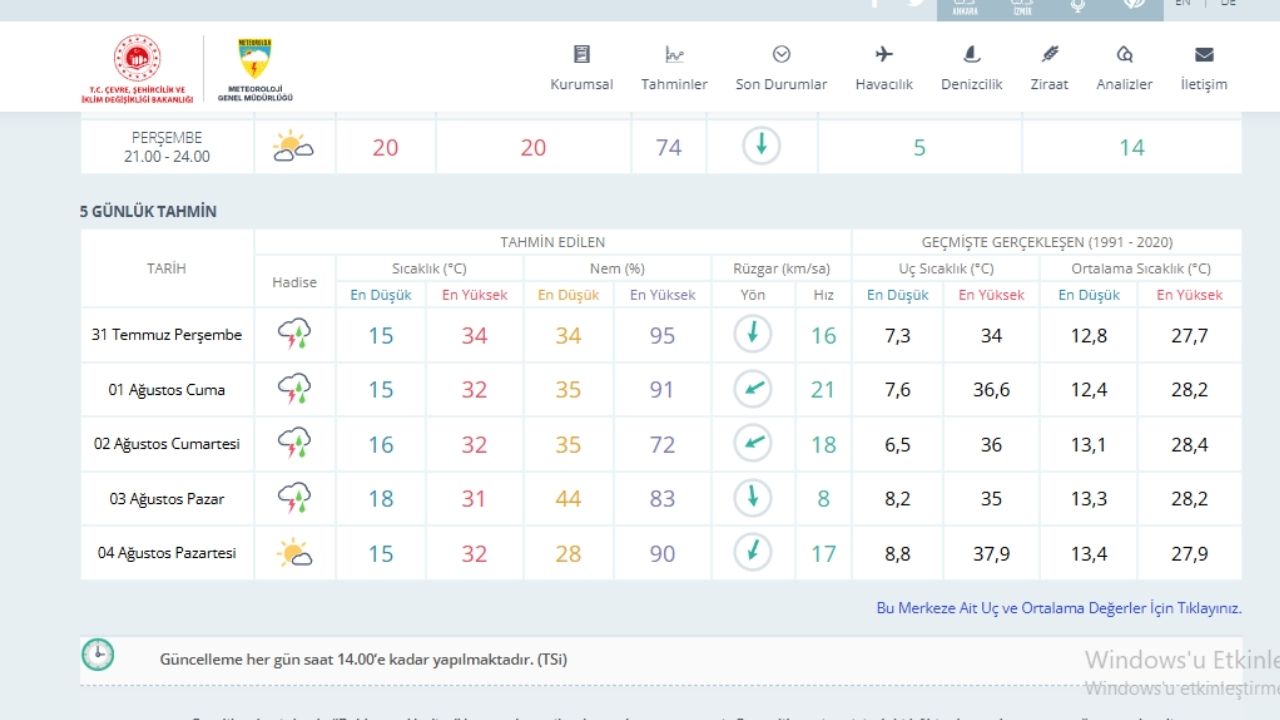1280x720 pixels.
Task: Click the partly cloudy icon for Perşembe 21.00-24.00
Action: [293, 147]
